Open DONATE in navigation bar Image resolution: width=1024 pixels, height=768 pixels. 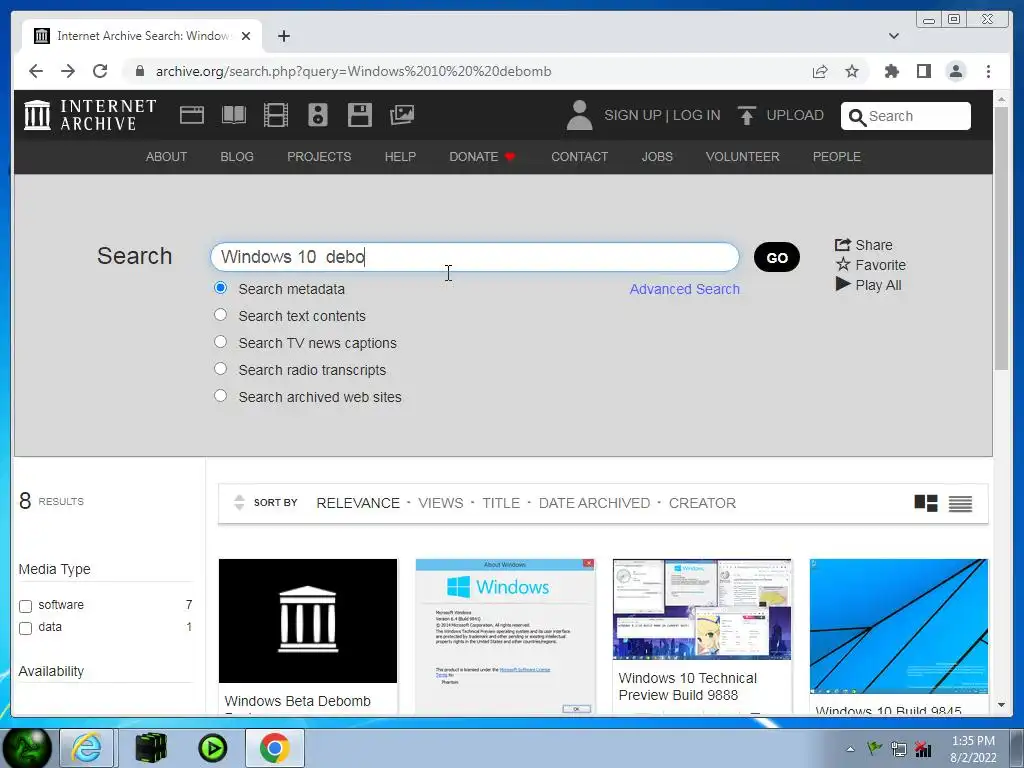(483, 157)
